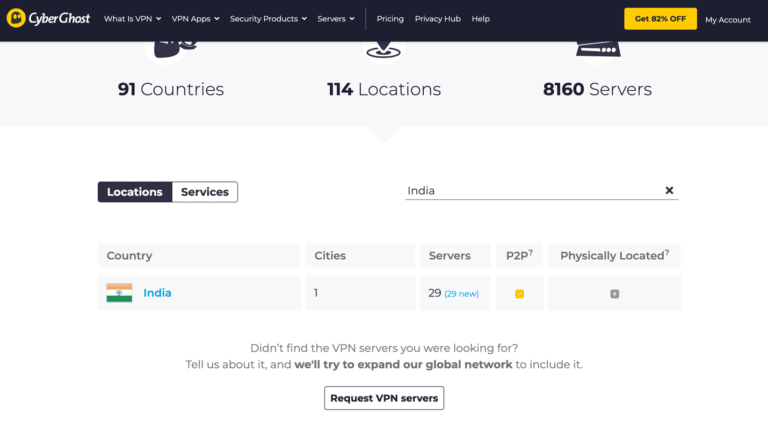Image resolution: width=768 pixels, height=431 pixels.
Task: Click the gray Physically Located indicator
Action: coord(614,294)
